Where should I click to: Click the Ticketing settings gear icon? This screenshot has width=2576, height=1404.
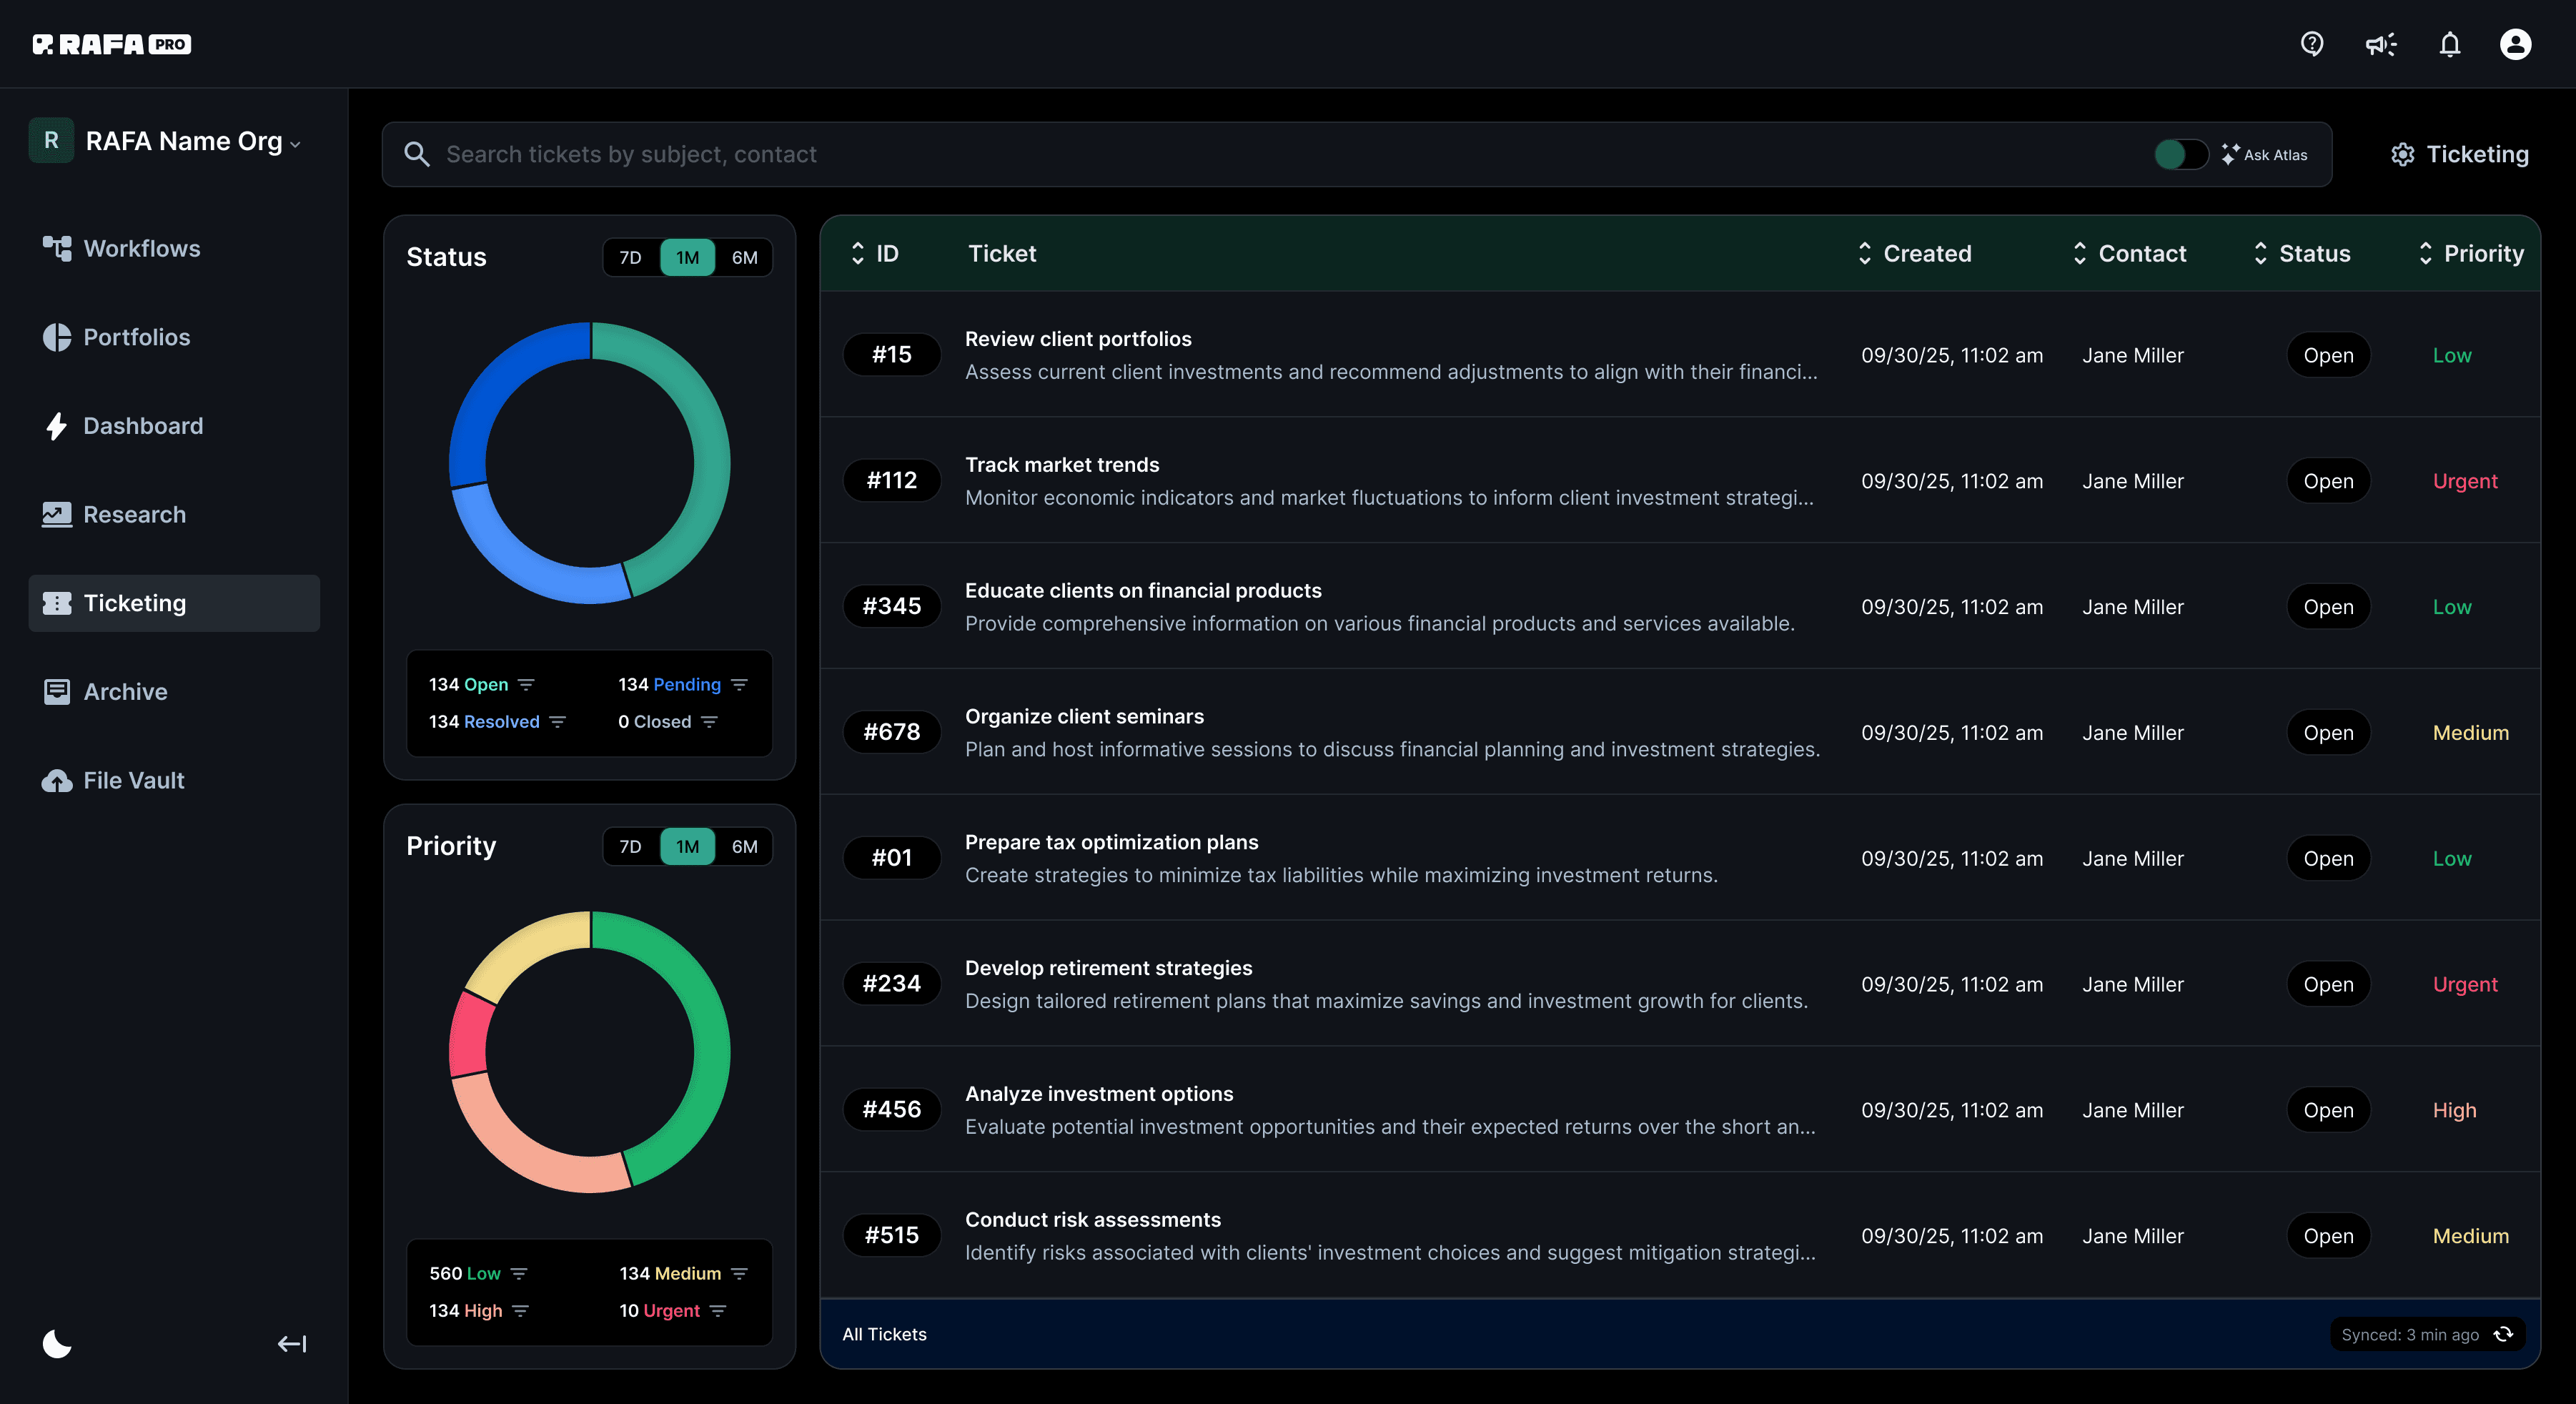click(x=2402, y=154)
